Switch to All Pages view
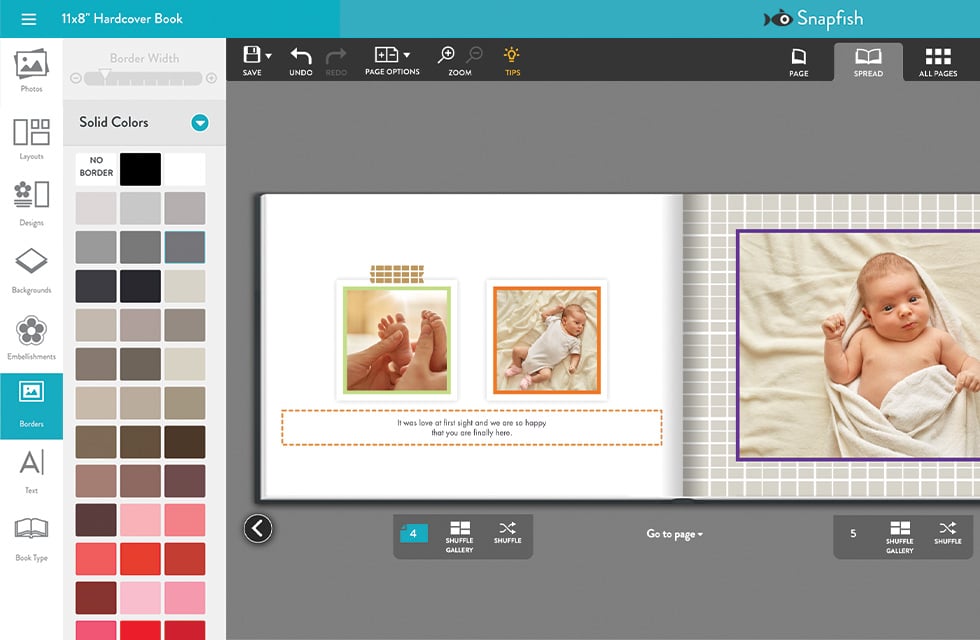This screenshot has width=980, height=640. [x=938, y=60]
